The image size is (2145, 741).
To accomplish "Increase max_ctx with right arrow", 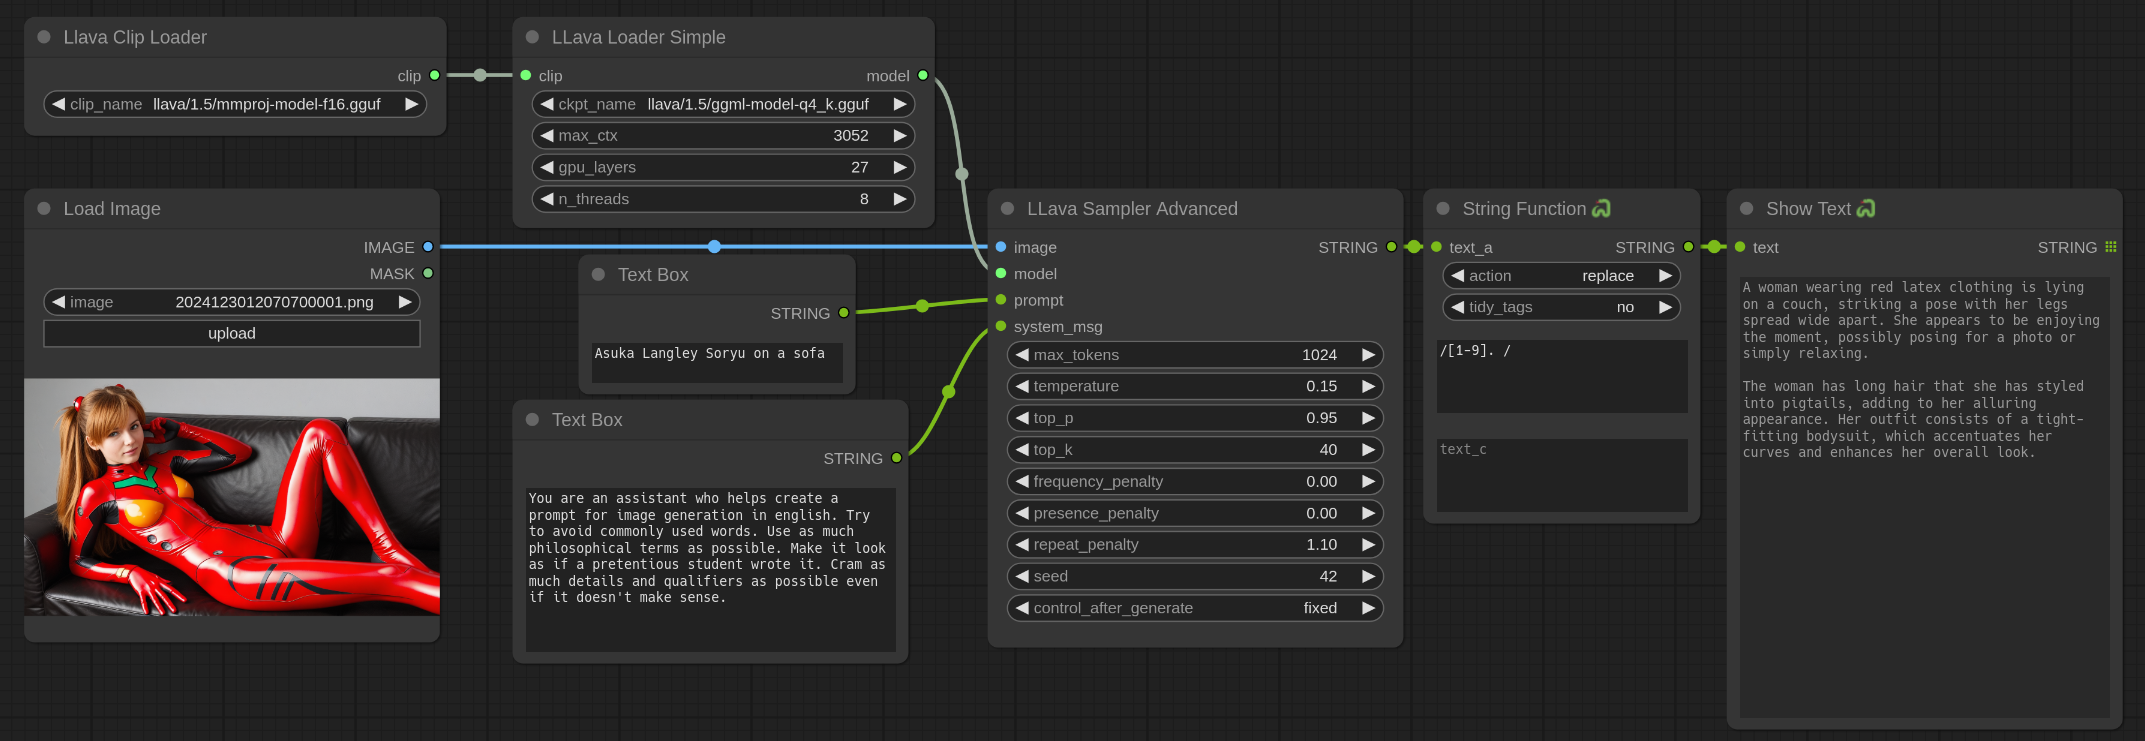I will tap(900, 136).
